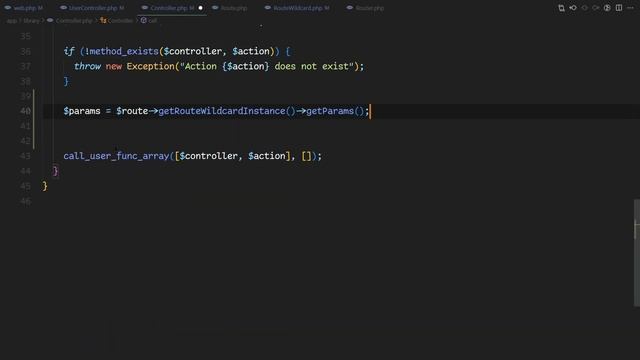Click the file icon on RouteWildcard.php tab

(x=268, y=8)
